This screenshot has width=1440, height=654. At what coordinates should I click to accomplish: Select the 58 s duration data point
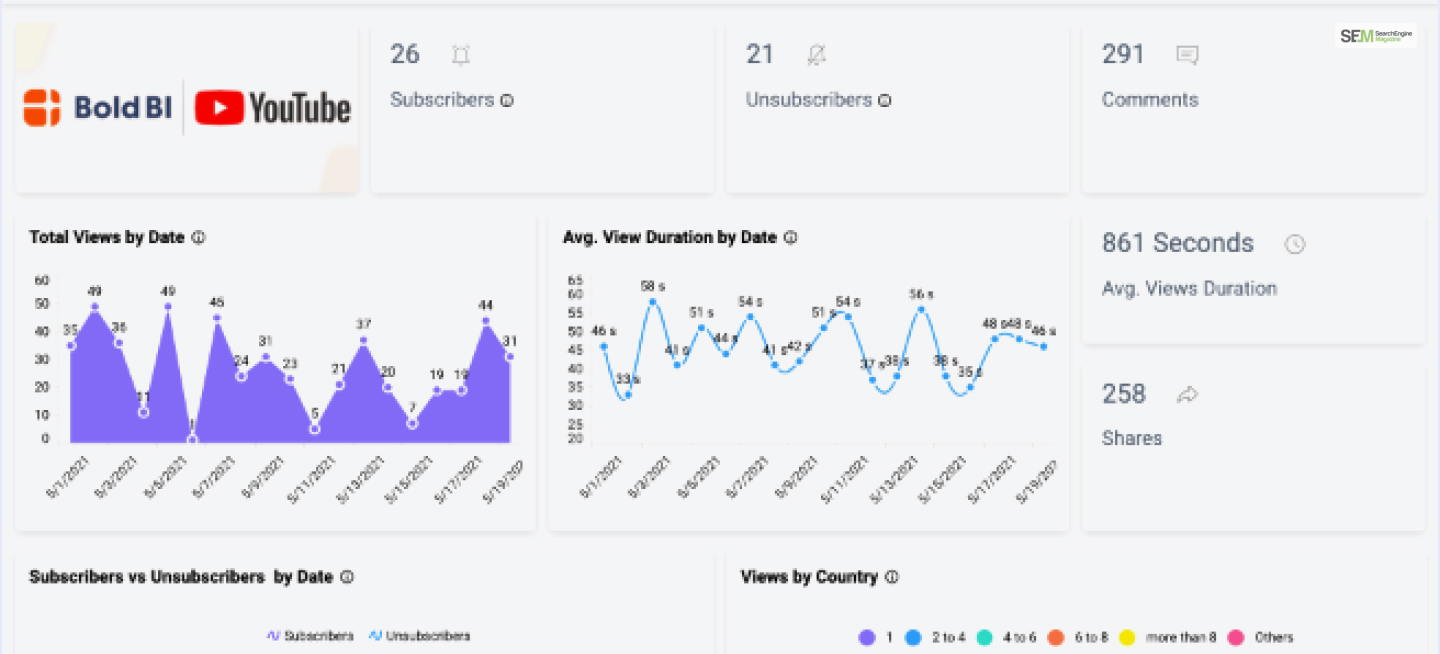click(653, 301)
